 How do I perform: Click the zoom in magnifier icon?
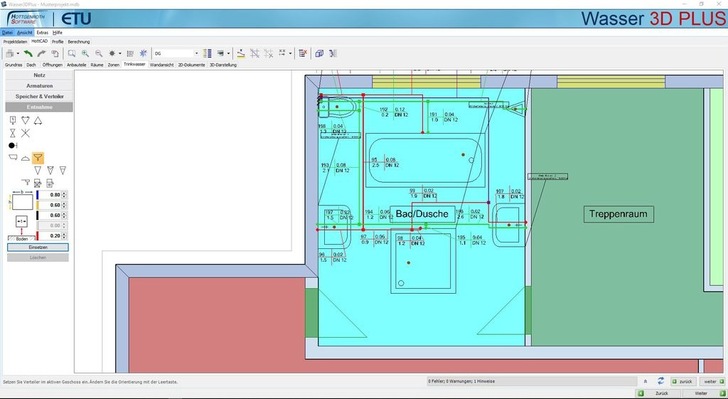click(x=85, y=53)
